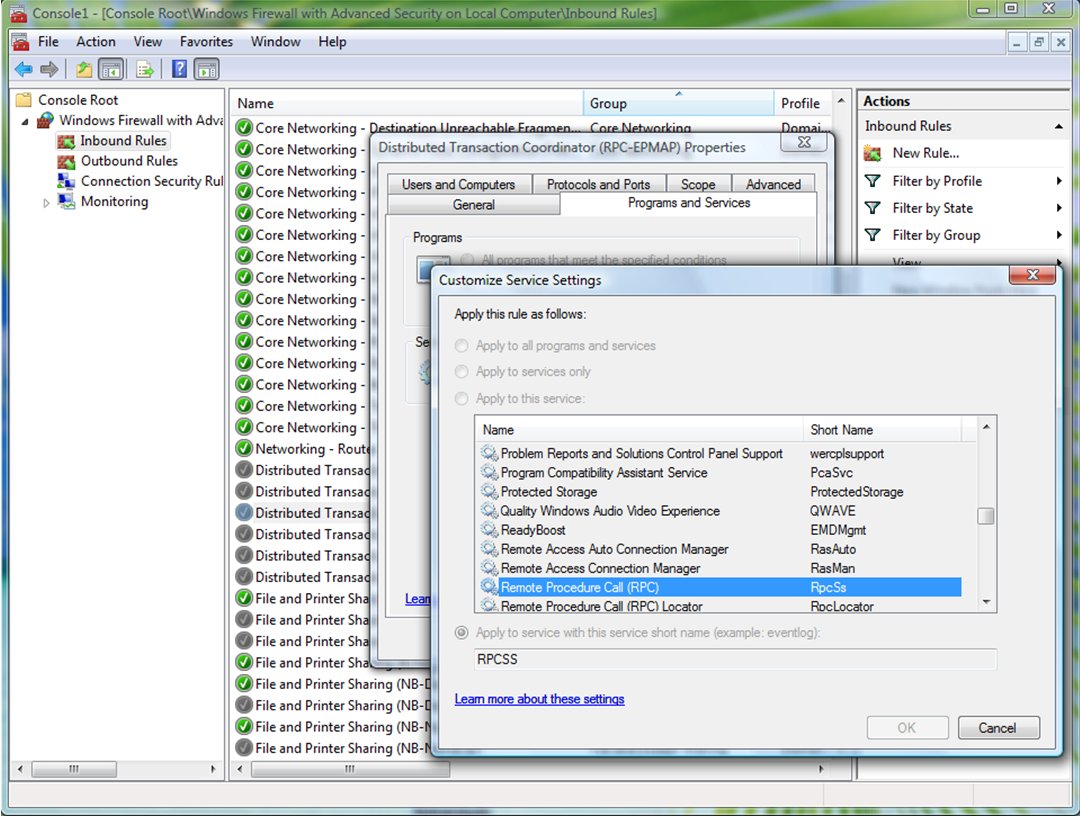The image size is (1080, 816).
Task: Click the Cancel button in Customize Service Settings
Action: click(x=998, y=728)
